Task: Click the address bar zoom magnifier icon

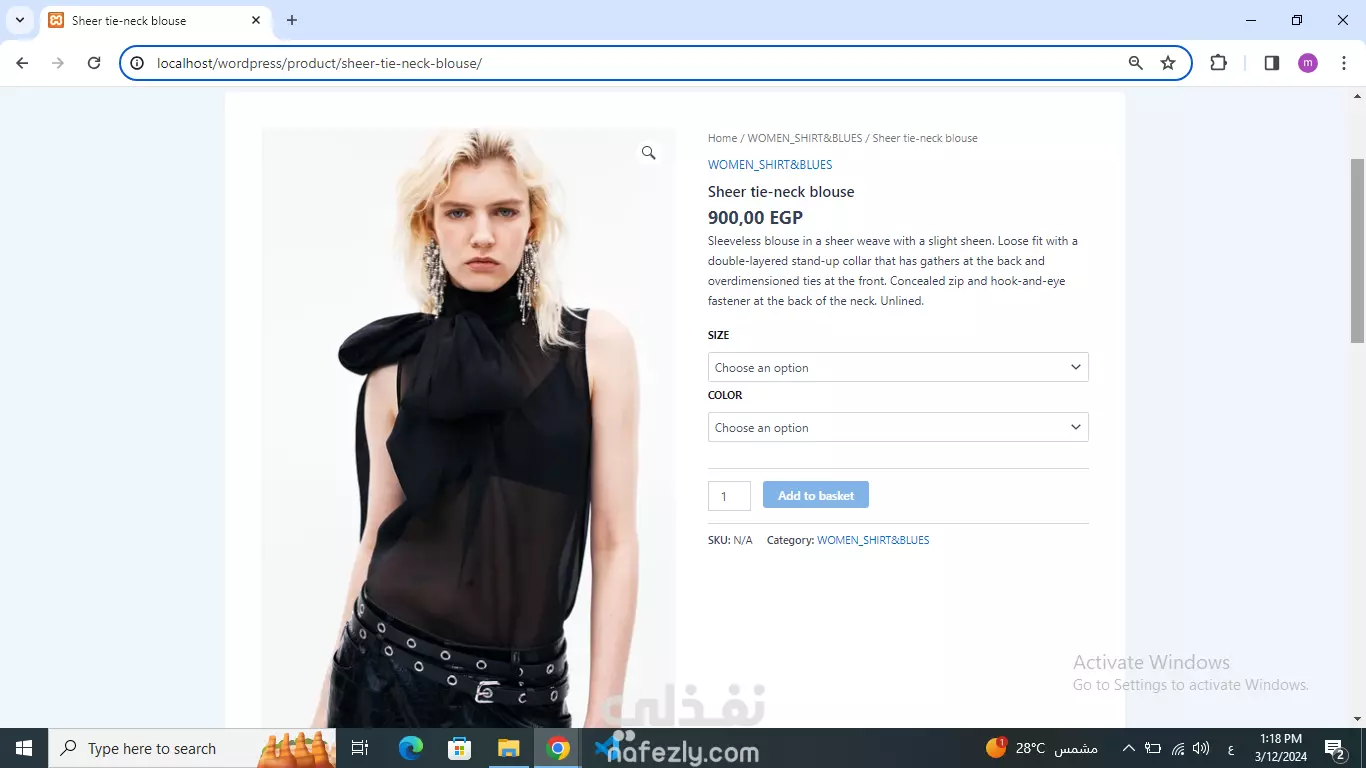Action: pos(1135,63)
